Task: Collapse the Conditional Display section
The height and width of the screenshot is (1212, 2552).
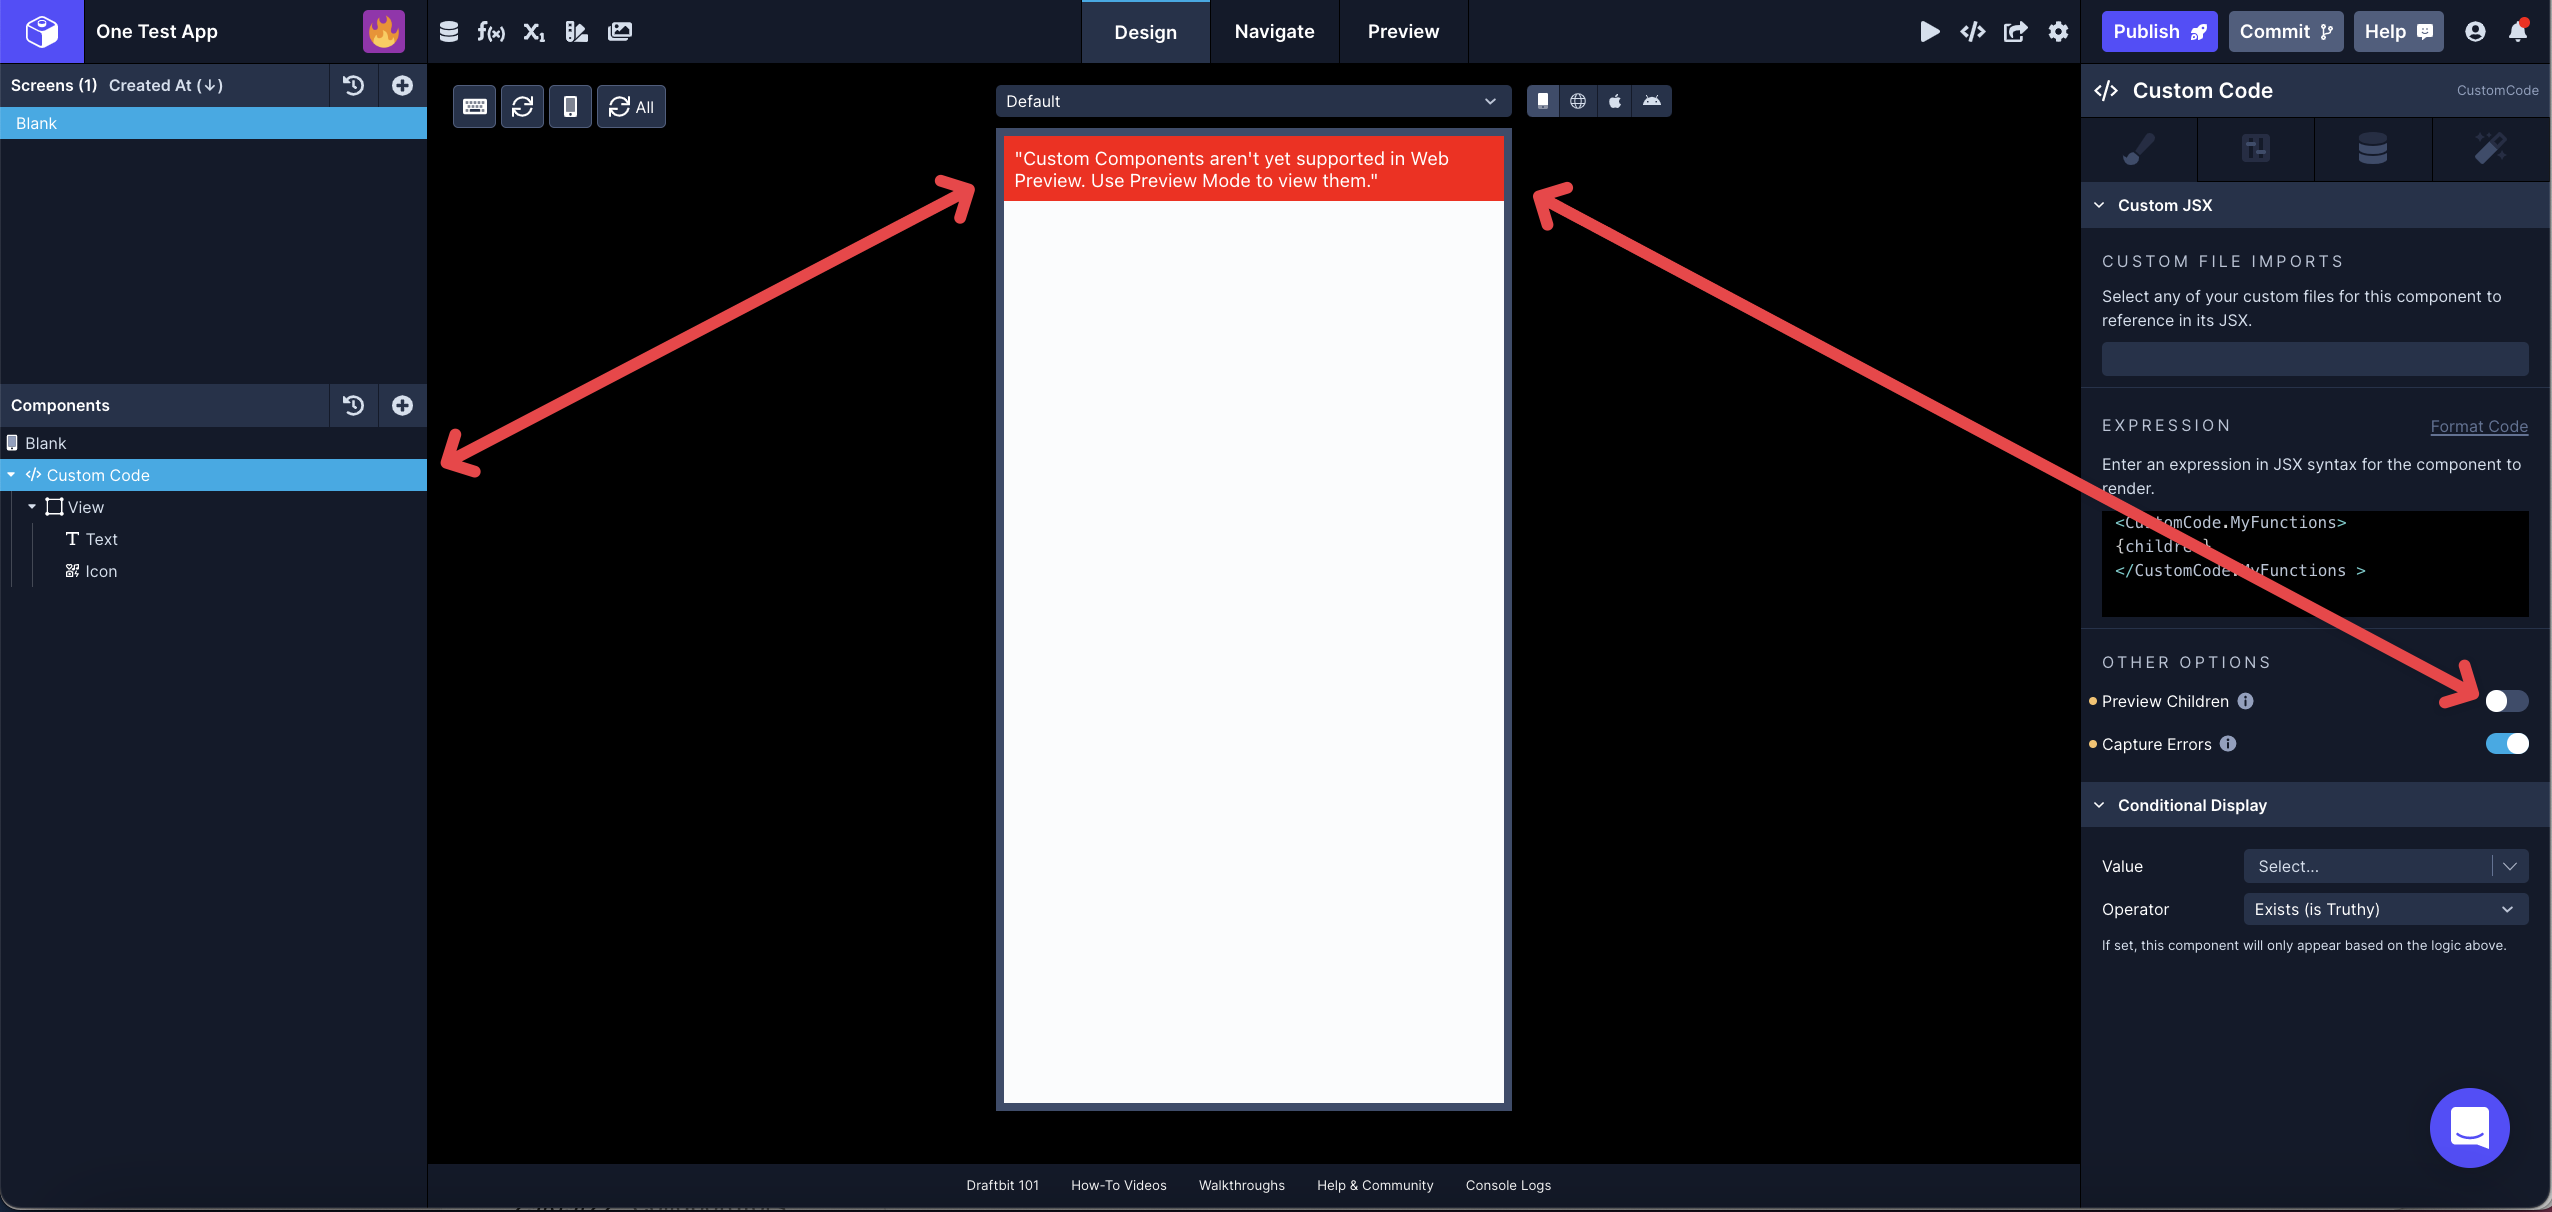Action: pyautogui.click(x=2099, y=805)
